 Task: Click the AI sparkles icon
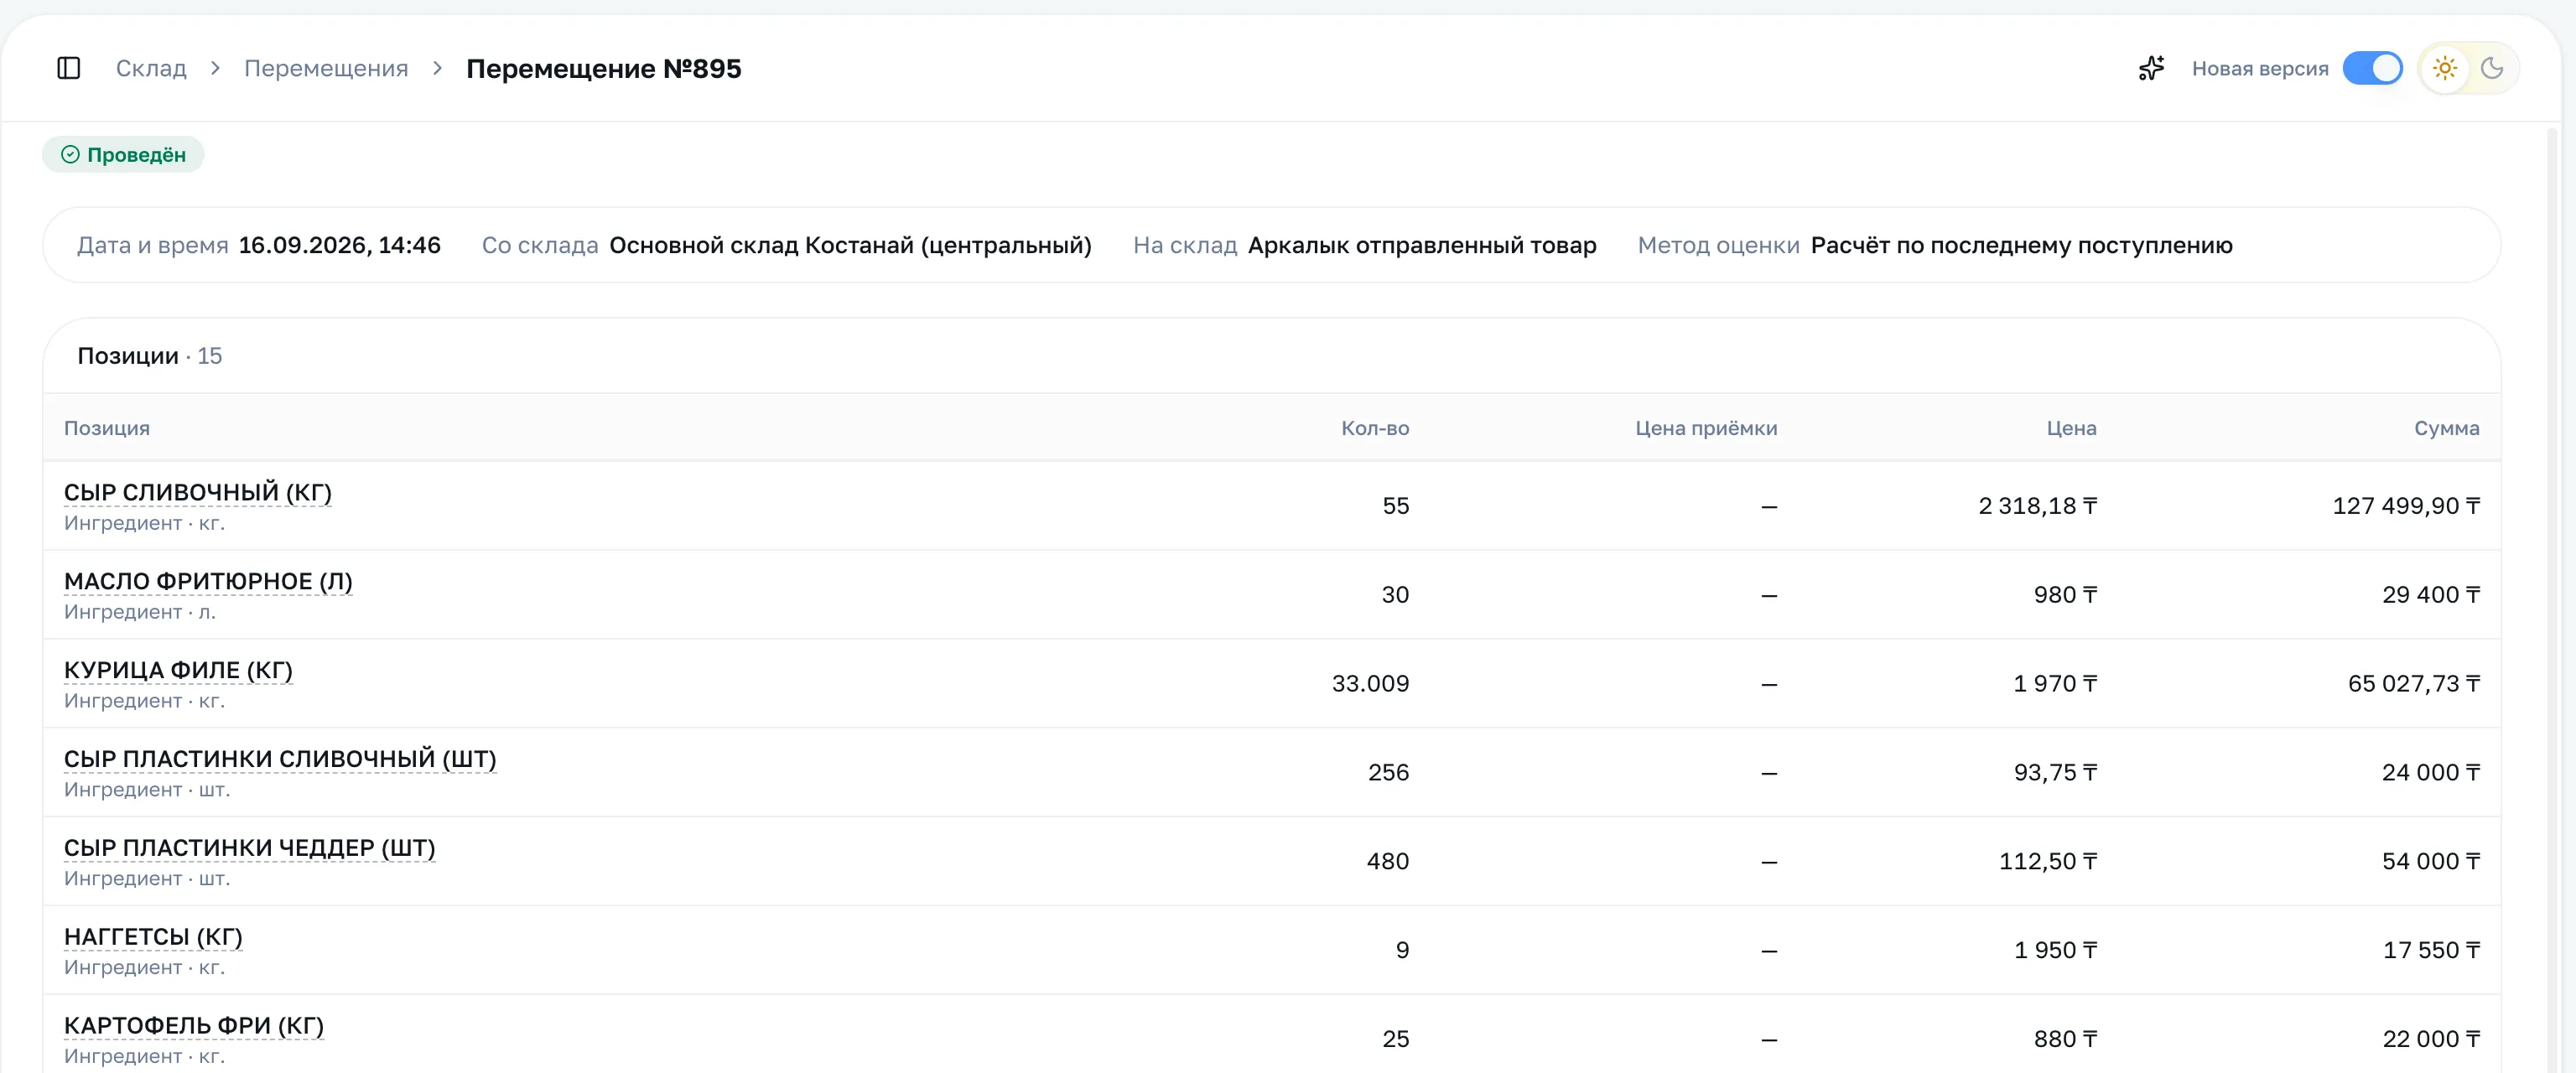pyautogui.click(x=2151, y=68)
